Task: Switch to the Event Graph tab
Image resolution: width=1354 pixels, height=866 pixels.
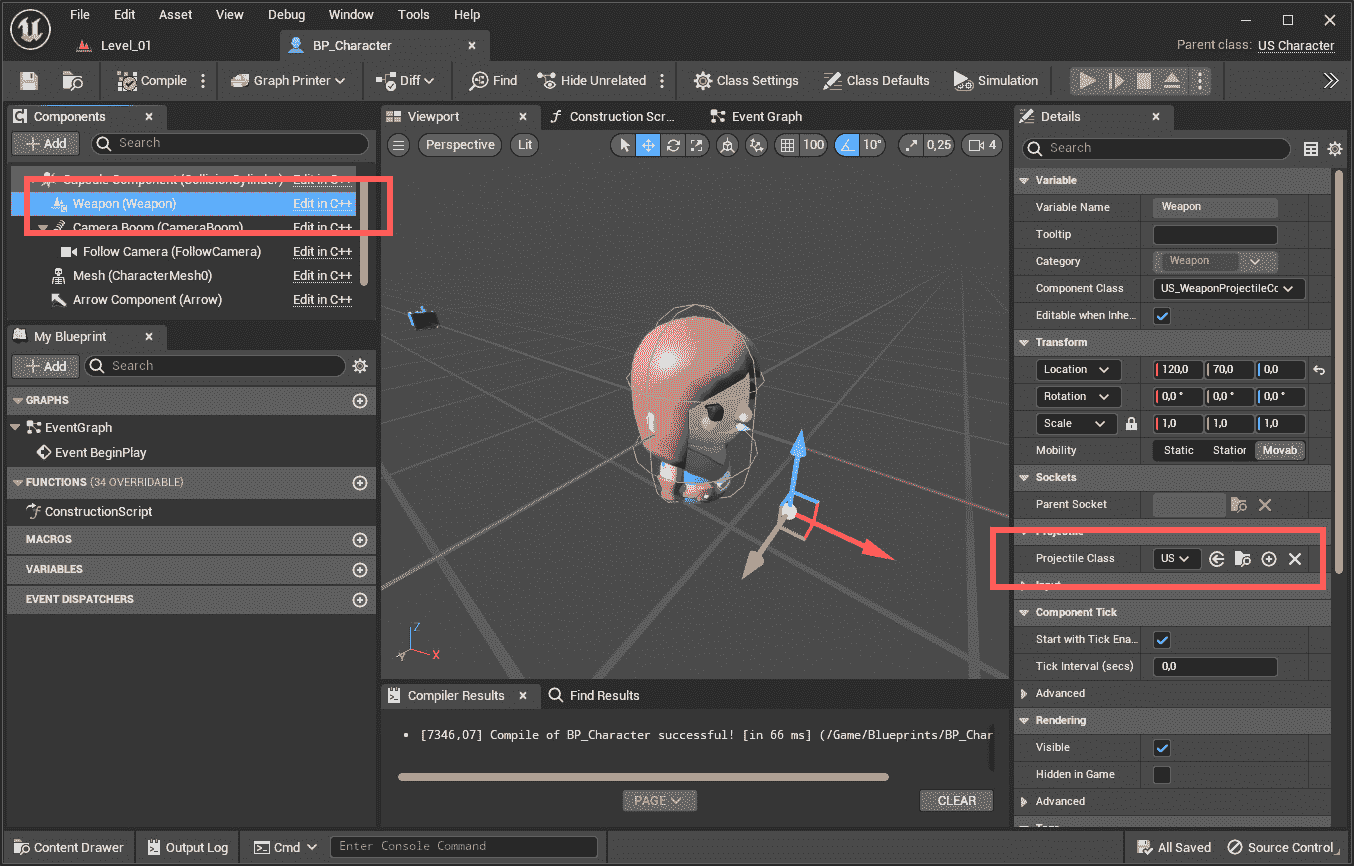Action: click(766, 116)
